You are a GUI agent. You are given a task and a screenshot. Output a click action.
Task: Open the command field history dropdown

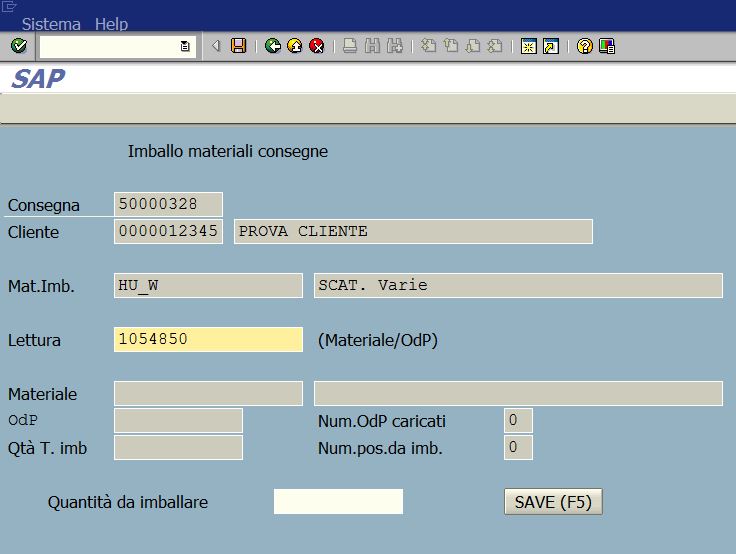pyautogui.click(x=185, y=46)
